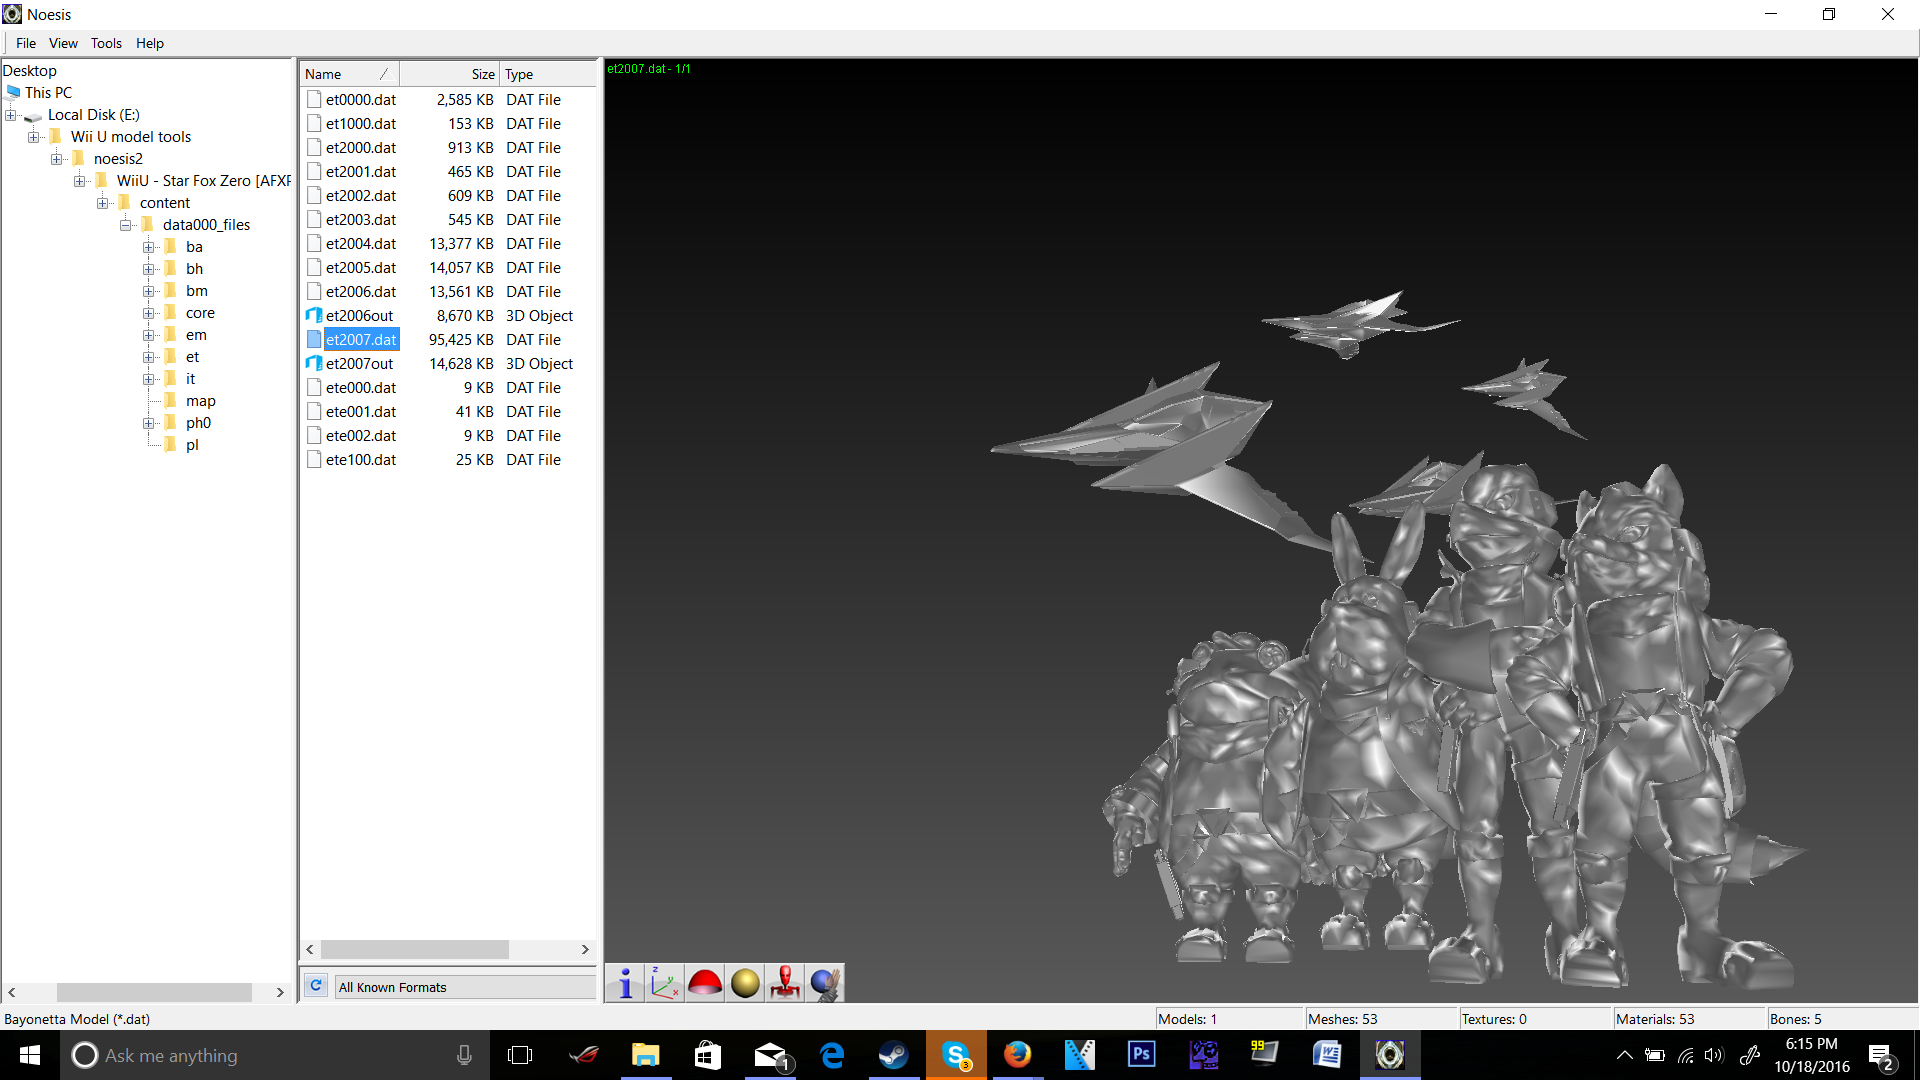Select et0000.dat in the file list

pos(361,100)
